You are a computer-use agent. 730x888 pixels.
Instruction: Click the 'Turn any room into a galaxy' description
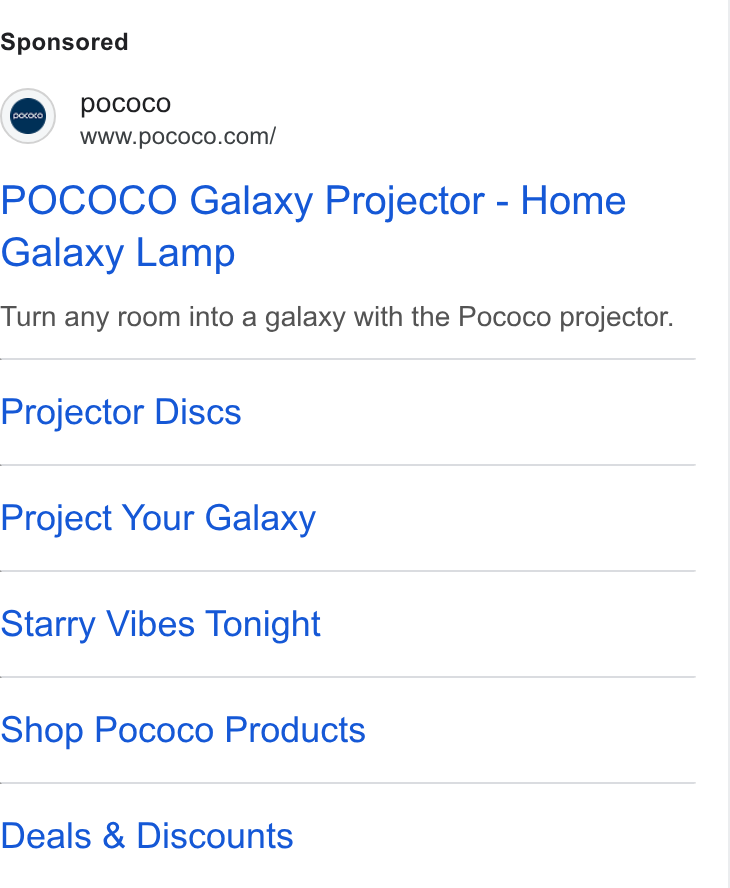[337, 317]
